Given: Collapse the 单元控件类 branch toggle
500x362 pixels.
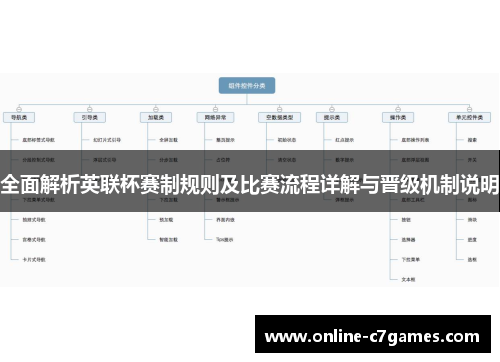Looking at the screenshot, I should pyautogui.click(x=469, y=109).
